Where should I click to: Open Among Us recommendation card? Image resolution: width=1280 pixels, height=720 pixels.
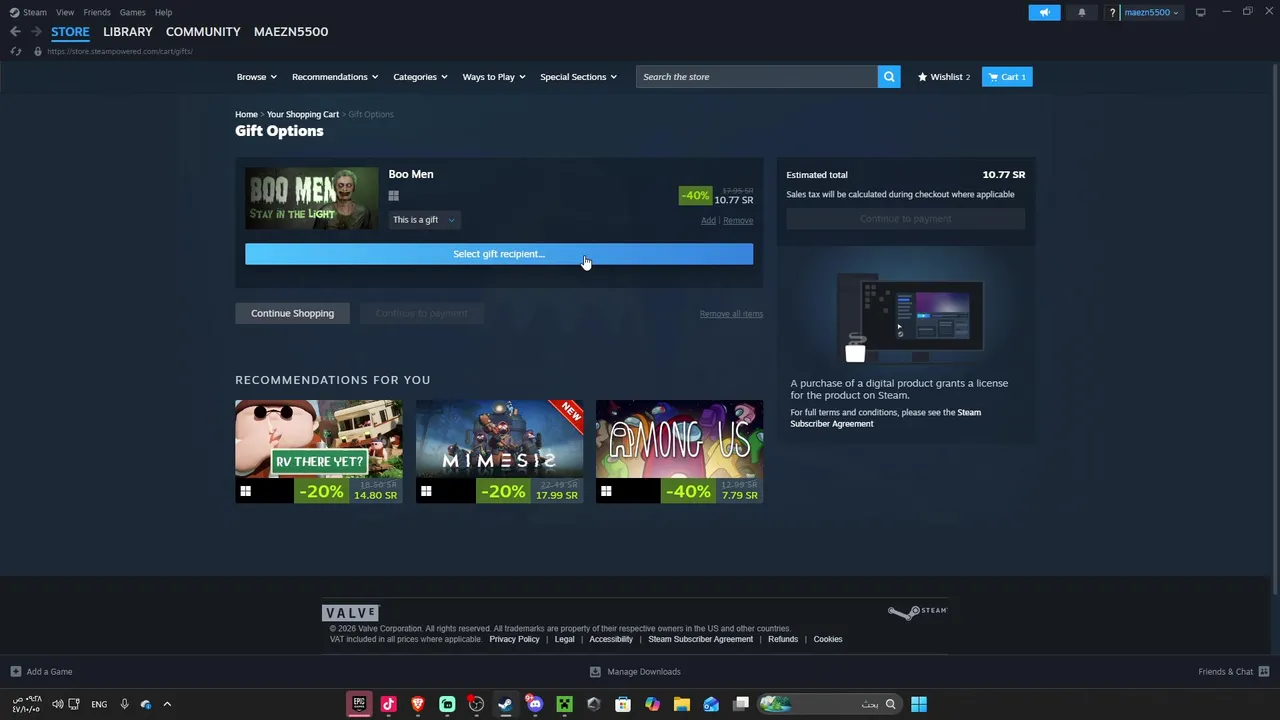(679, 451)
